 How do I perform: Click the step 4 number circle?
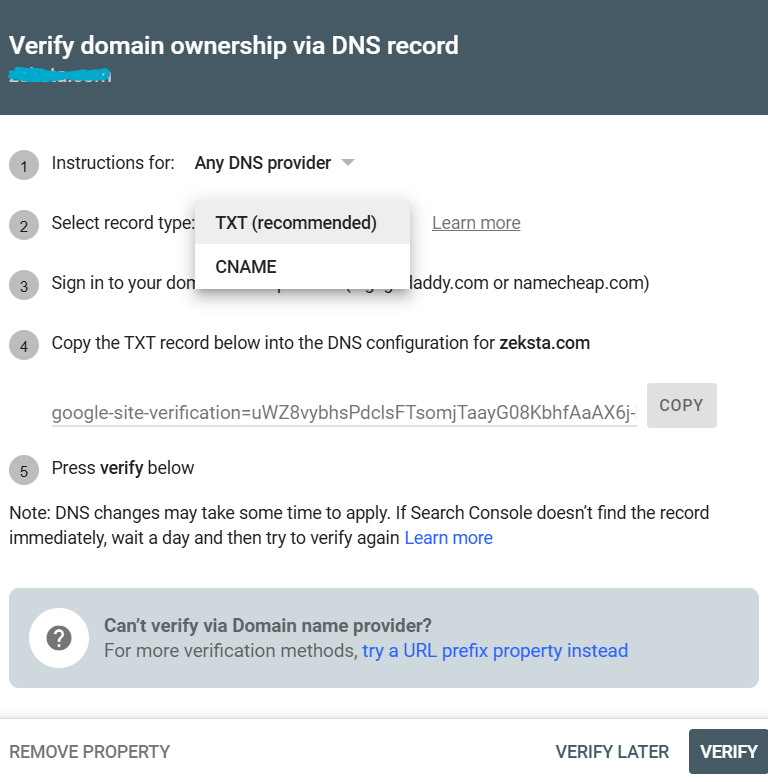(x=24, y=345)
